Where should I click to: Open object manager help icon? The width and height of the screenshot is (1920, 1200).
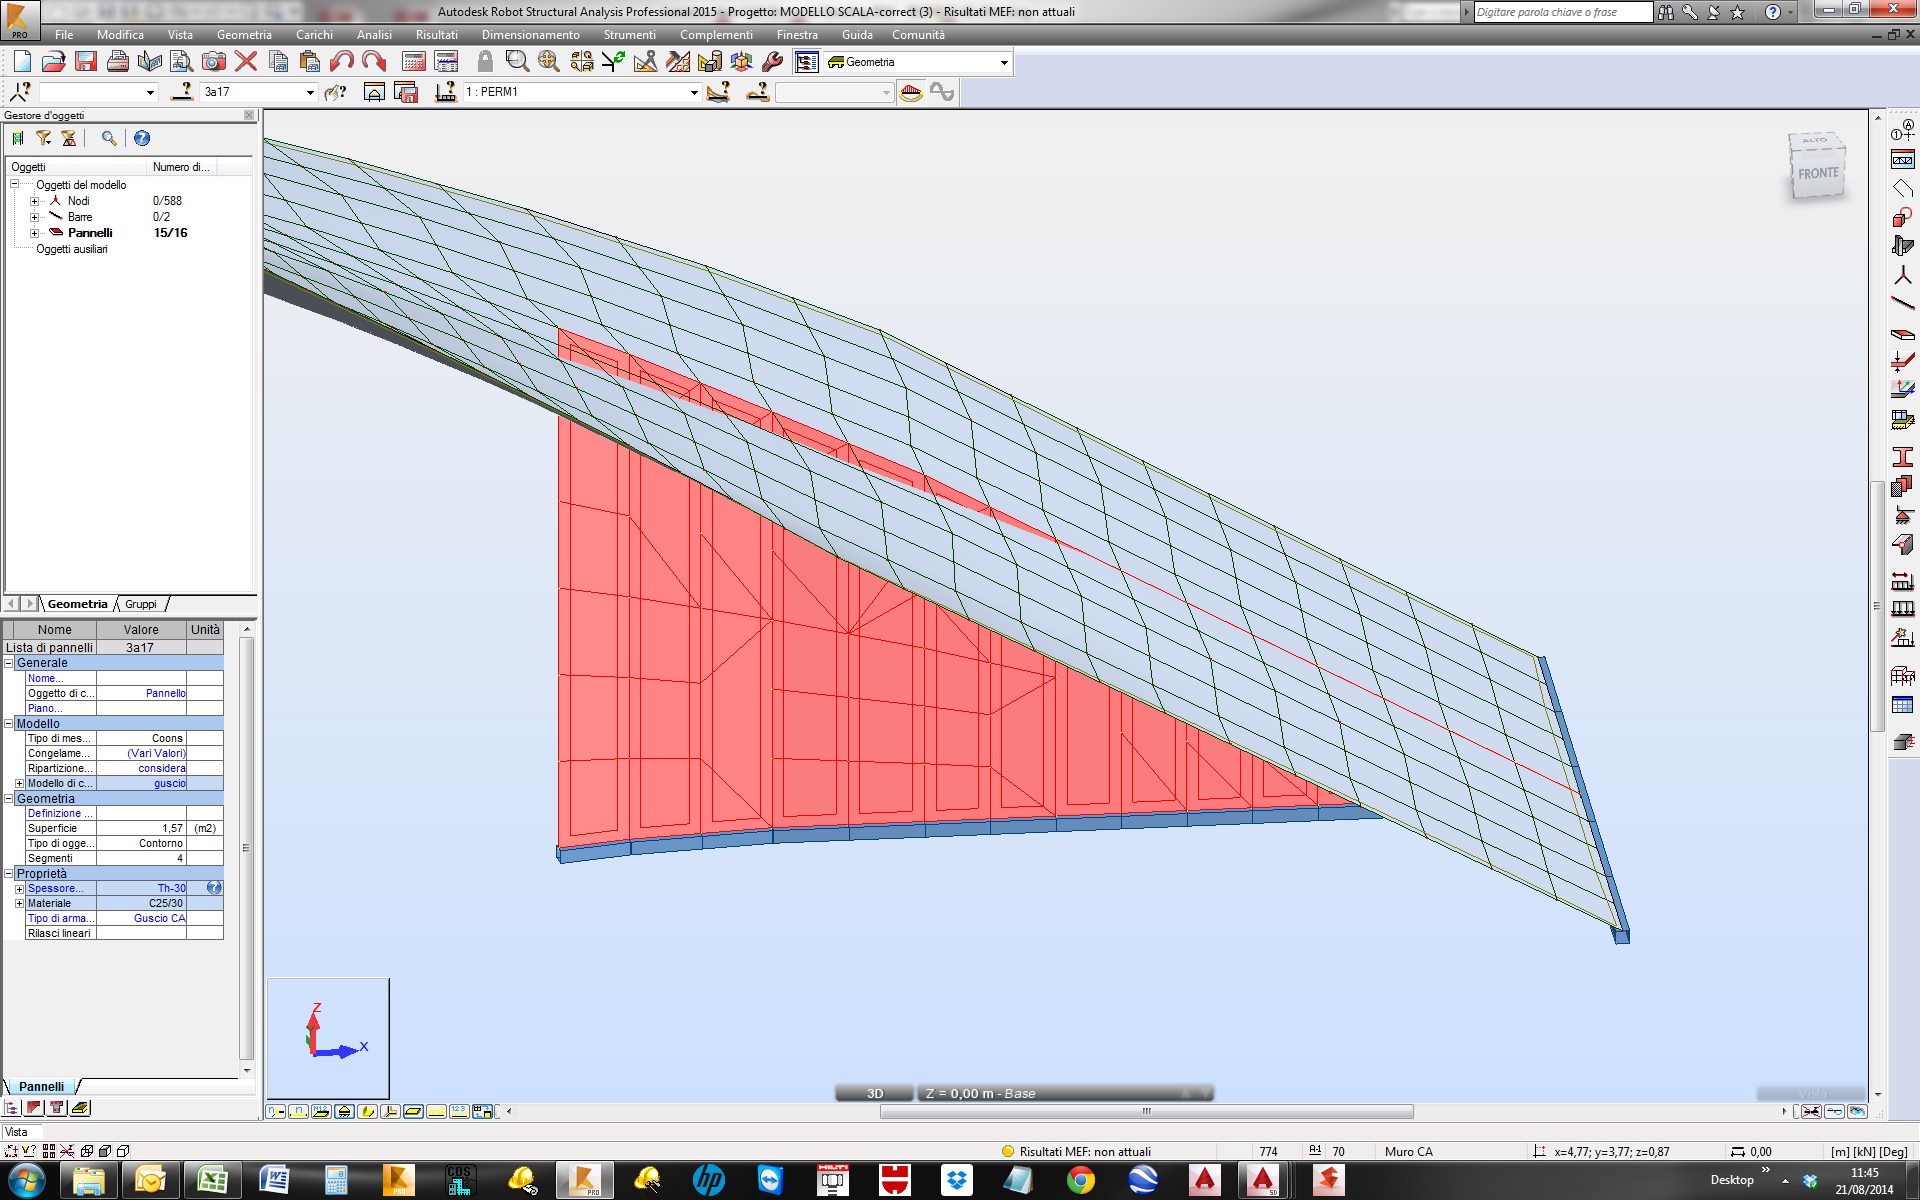pyautogui.click(x=142, y=139)
